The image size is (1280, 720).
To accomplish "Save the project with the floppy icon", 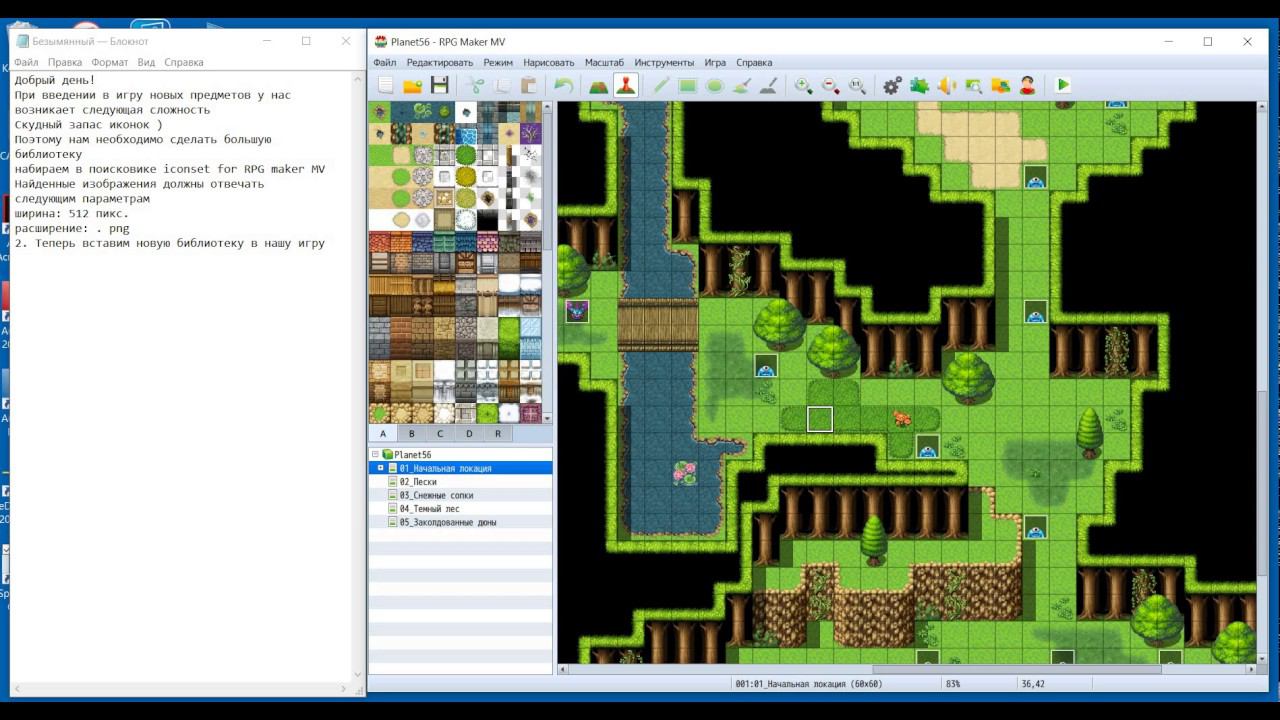I will click(x=439, y=86).
